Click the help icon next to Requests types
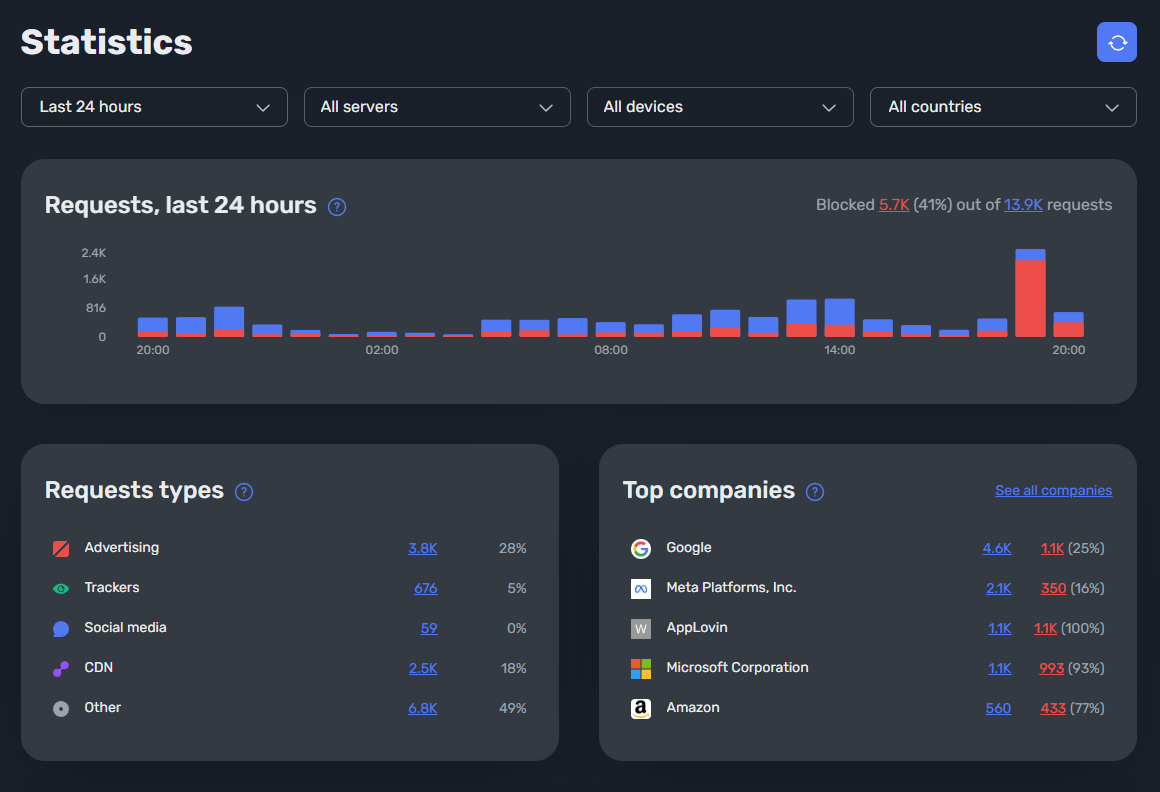 tap(243, 491)
